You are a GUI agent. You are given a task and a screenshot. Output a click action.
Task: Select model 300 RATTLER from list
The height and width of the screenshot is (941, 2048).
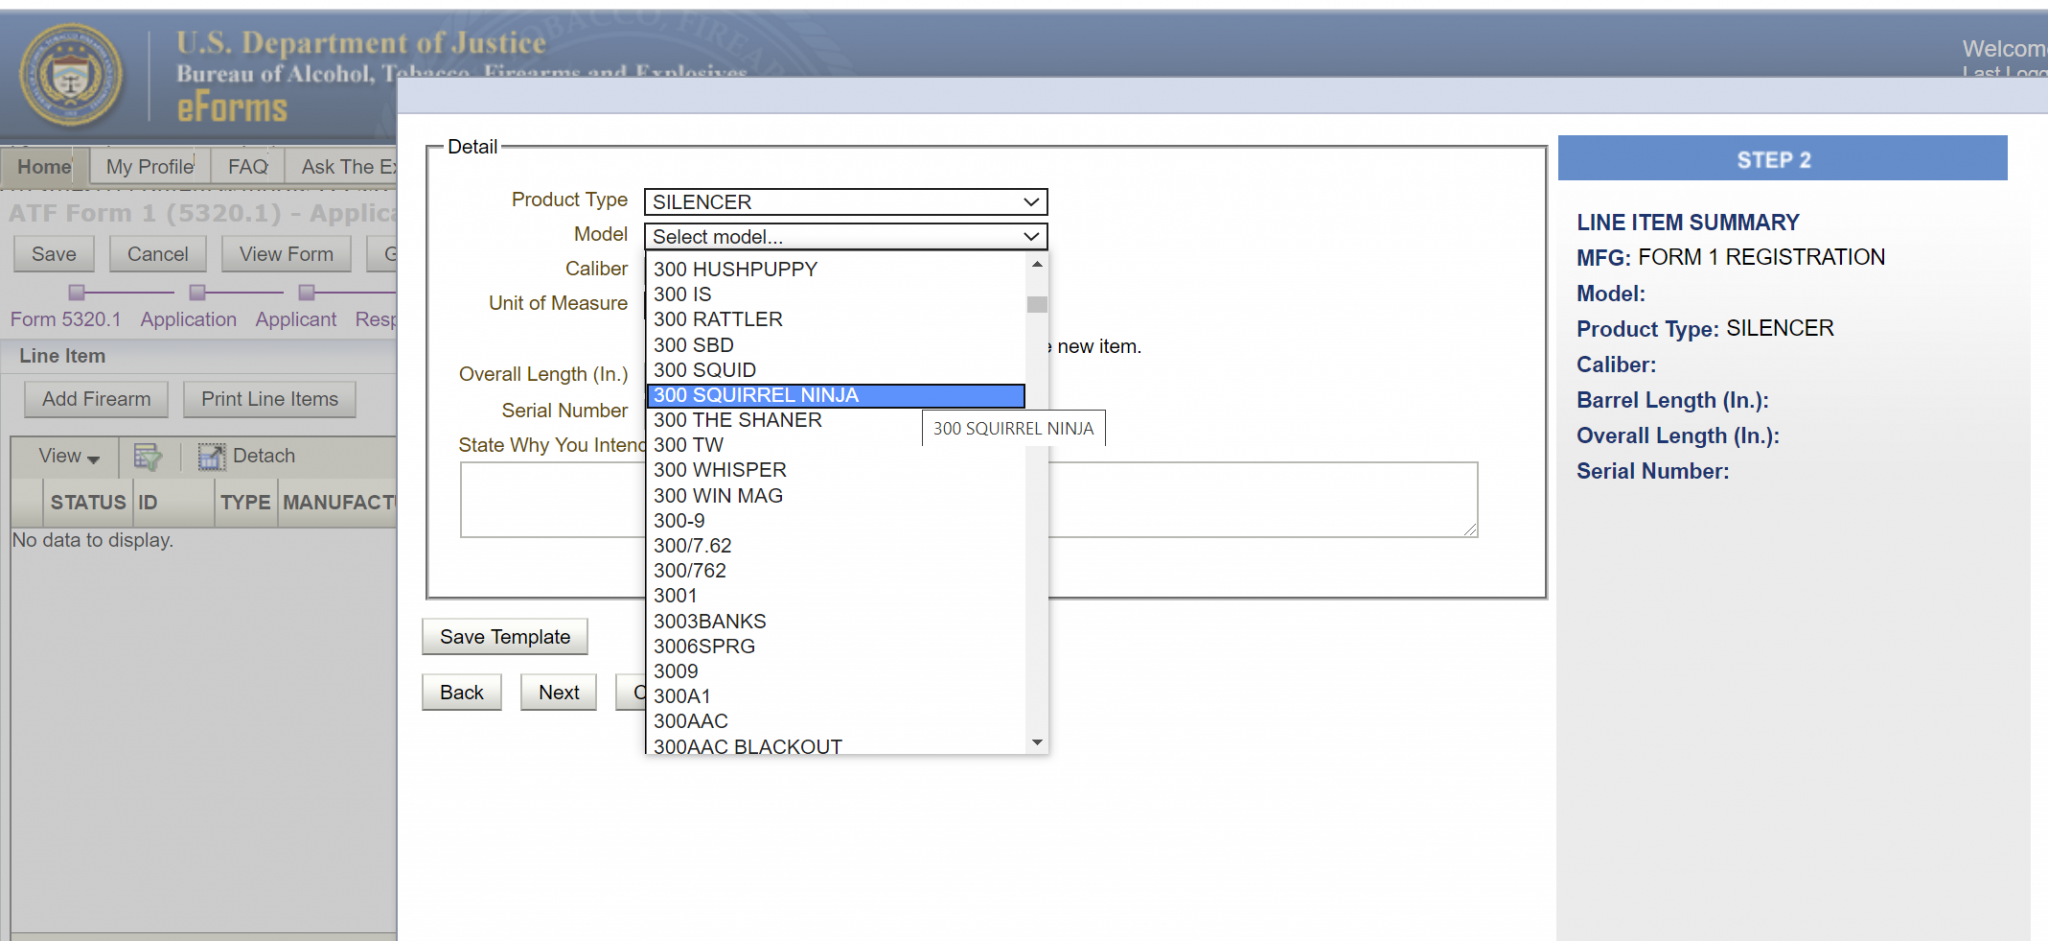click(836, 319)
